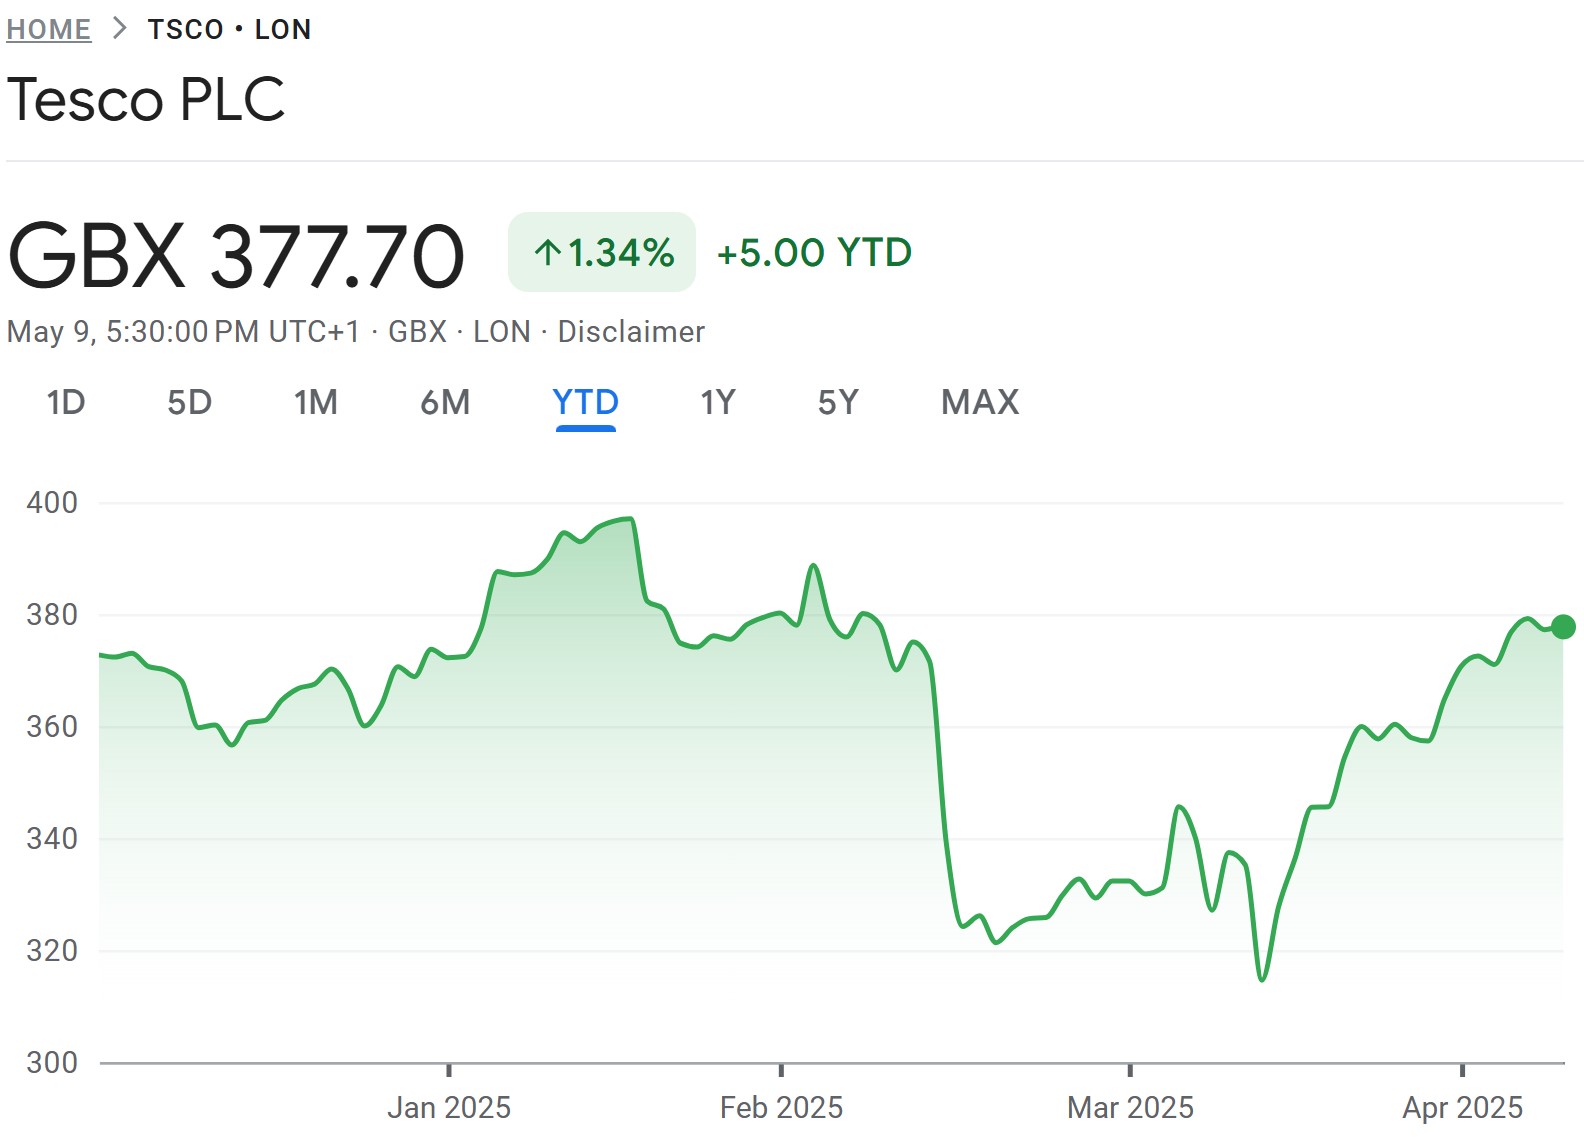1584x1146 pixels.
Task: Switch to the 5D time range
Action: tap(189, 402)
